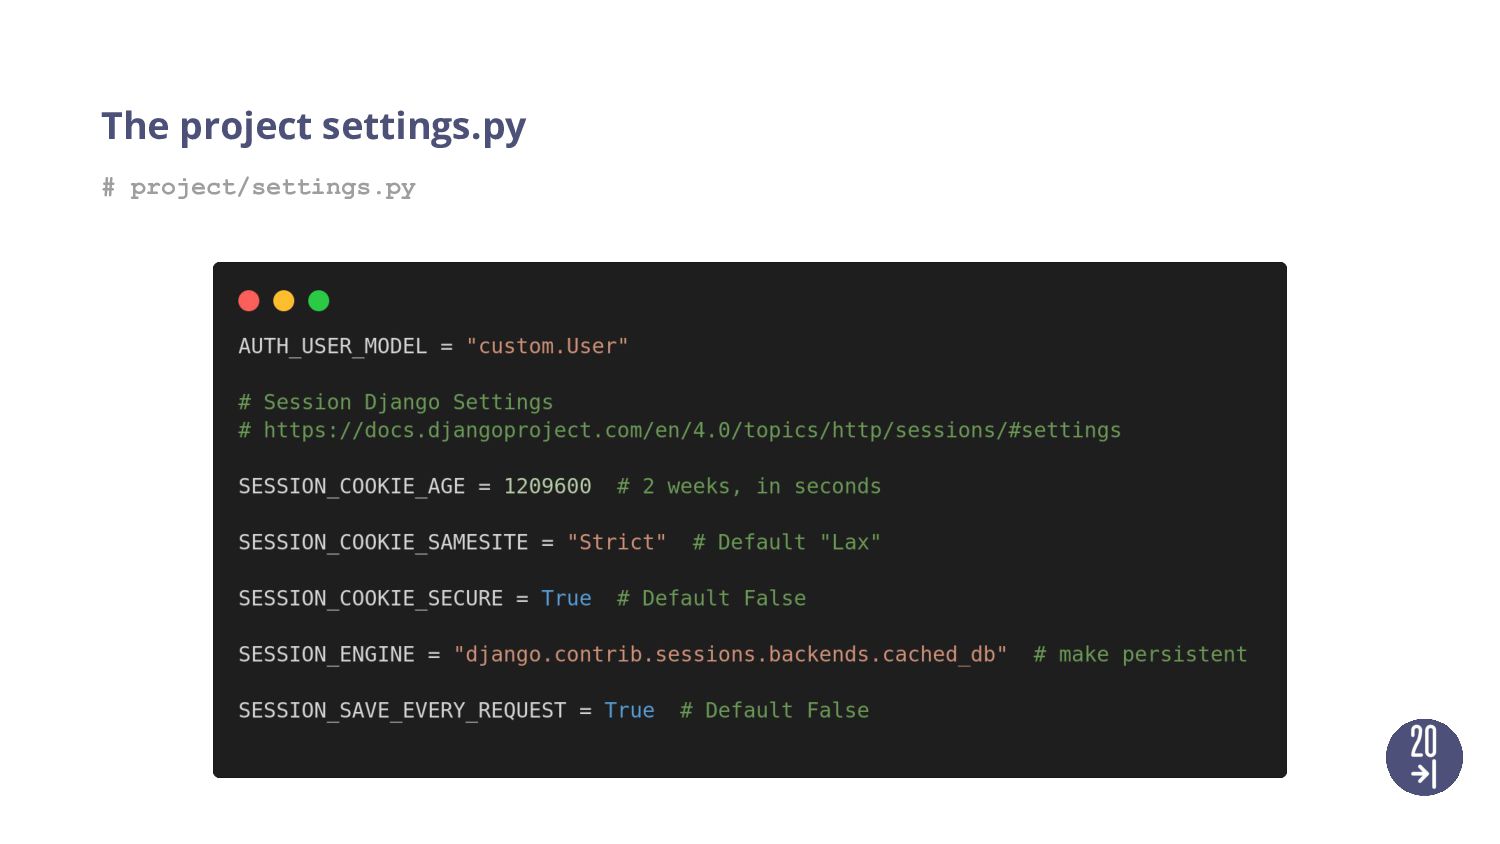1500x844 pixels.
Task: Click the slide number 20 badge
Action: pyautogui.click(x=1424, y=757)
